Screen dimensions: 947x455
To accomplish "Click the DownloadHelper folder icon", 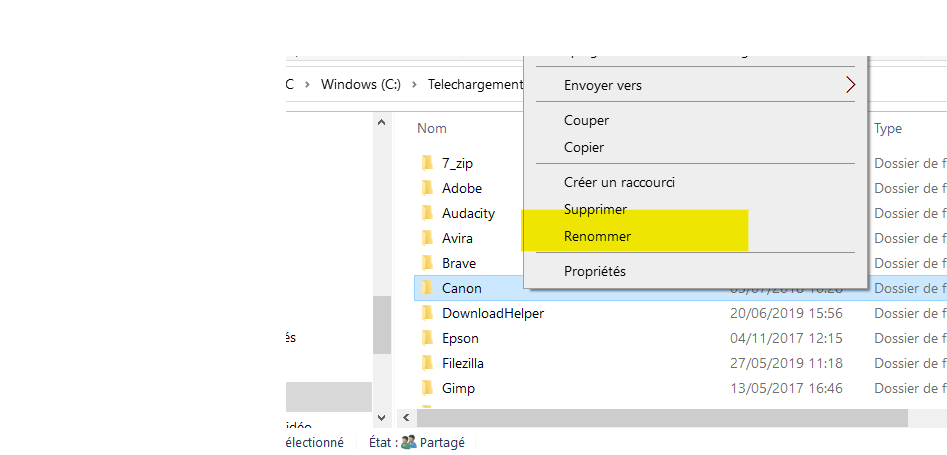I will 427,313.
